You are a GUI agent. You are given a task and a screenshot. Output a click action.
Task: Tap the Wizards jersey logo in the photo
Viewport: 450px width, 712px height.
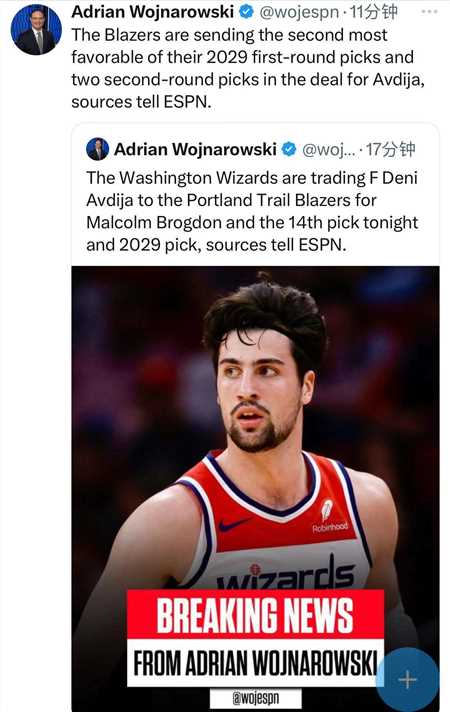coord(286,575)
